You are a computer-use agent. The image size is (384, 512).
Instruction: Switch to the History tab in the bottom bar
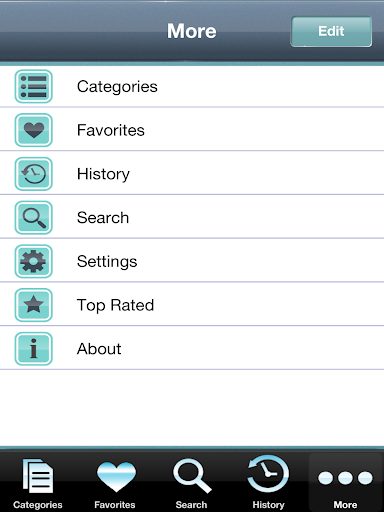click(268, 483)
